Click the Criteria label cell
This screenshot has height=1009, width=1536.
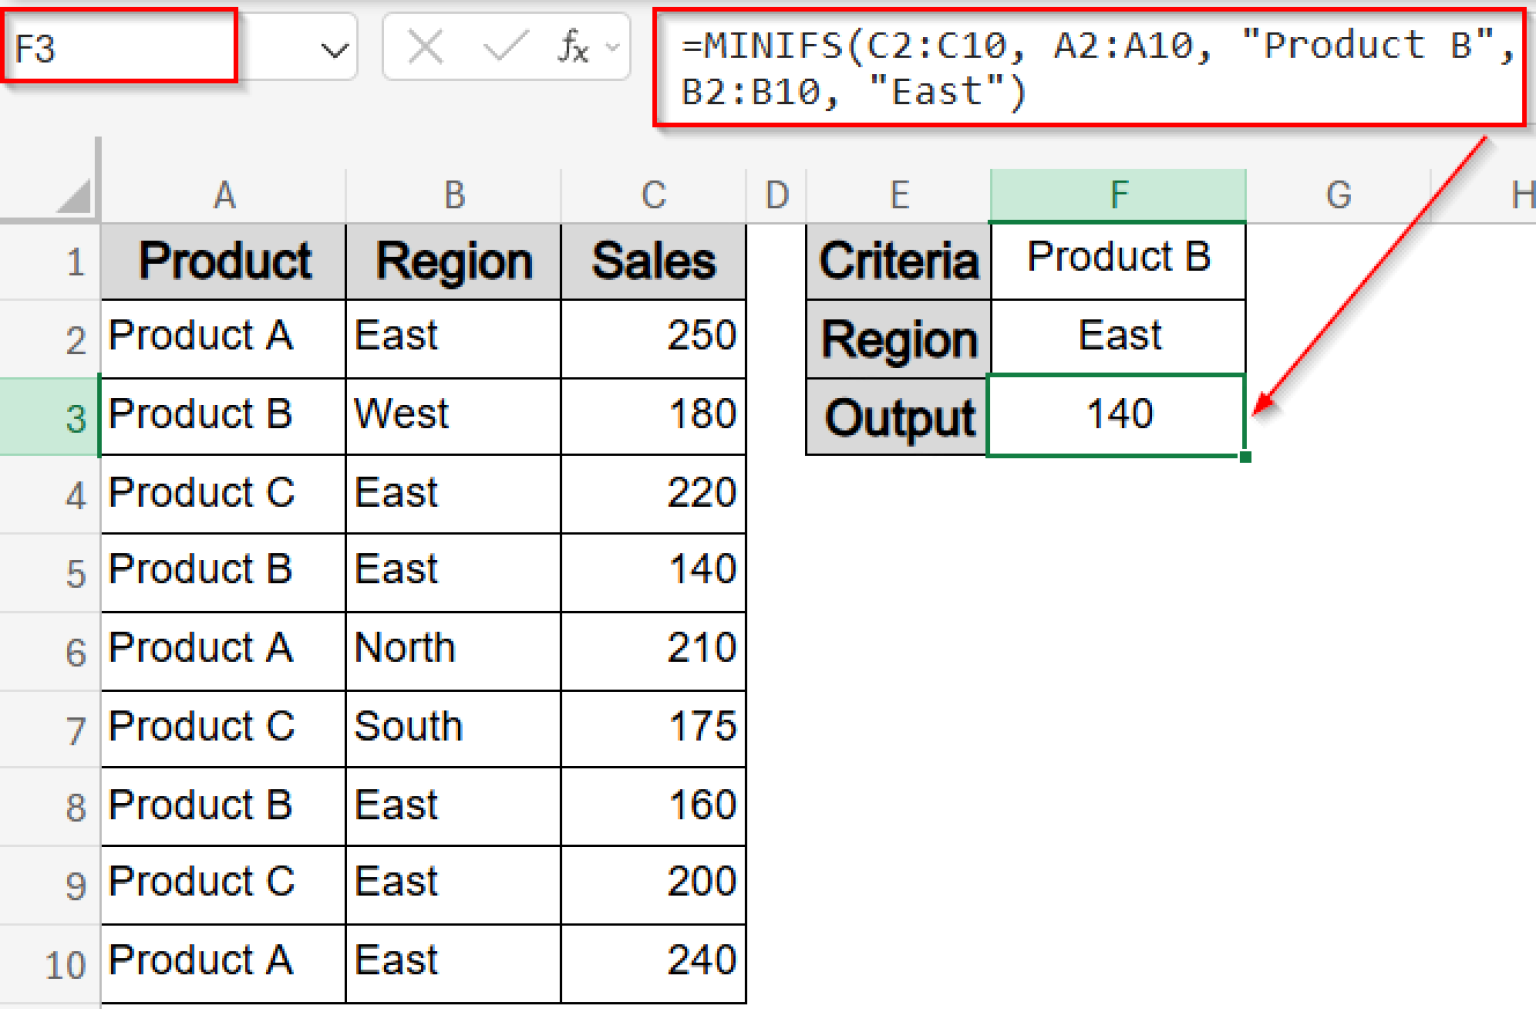click(897, 261)
